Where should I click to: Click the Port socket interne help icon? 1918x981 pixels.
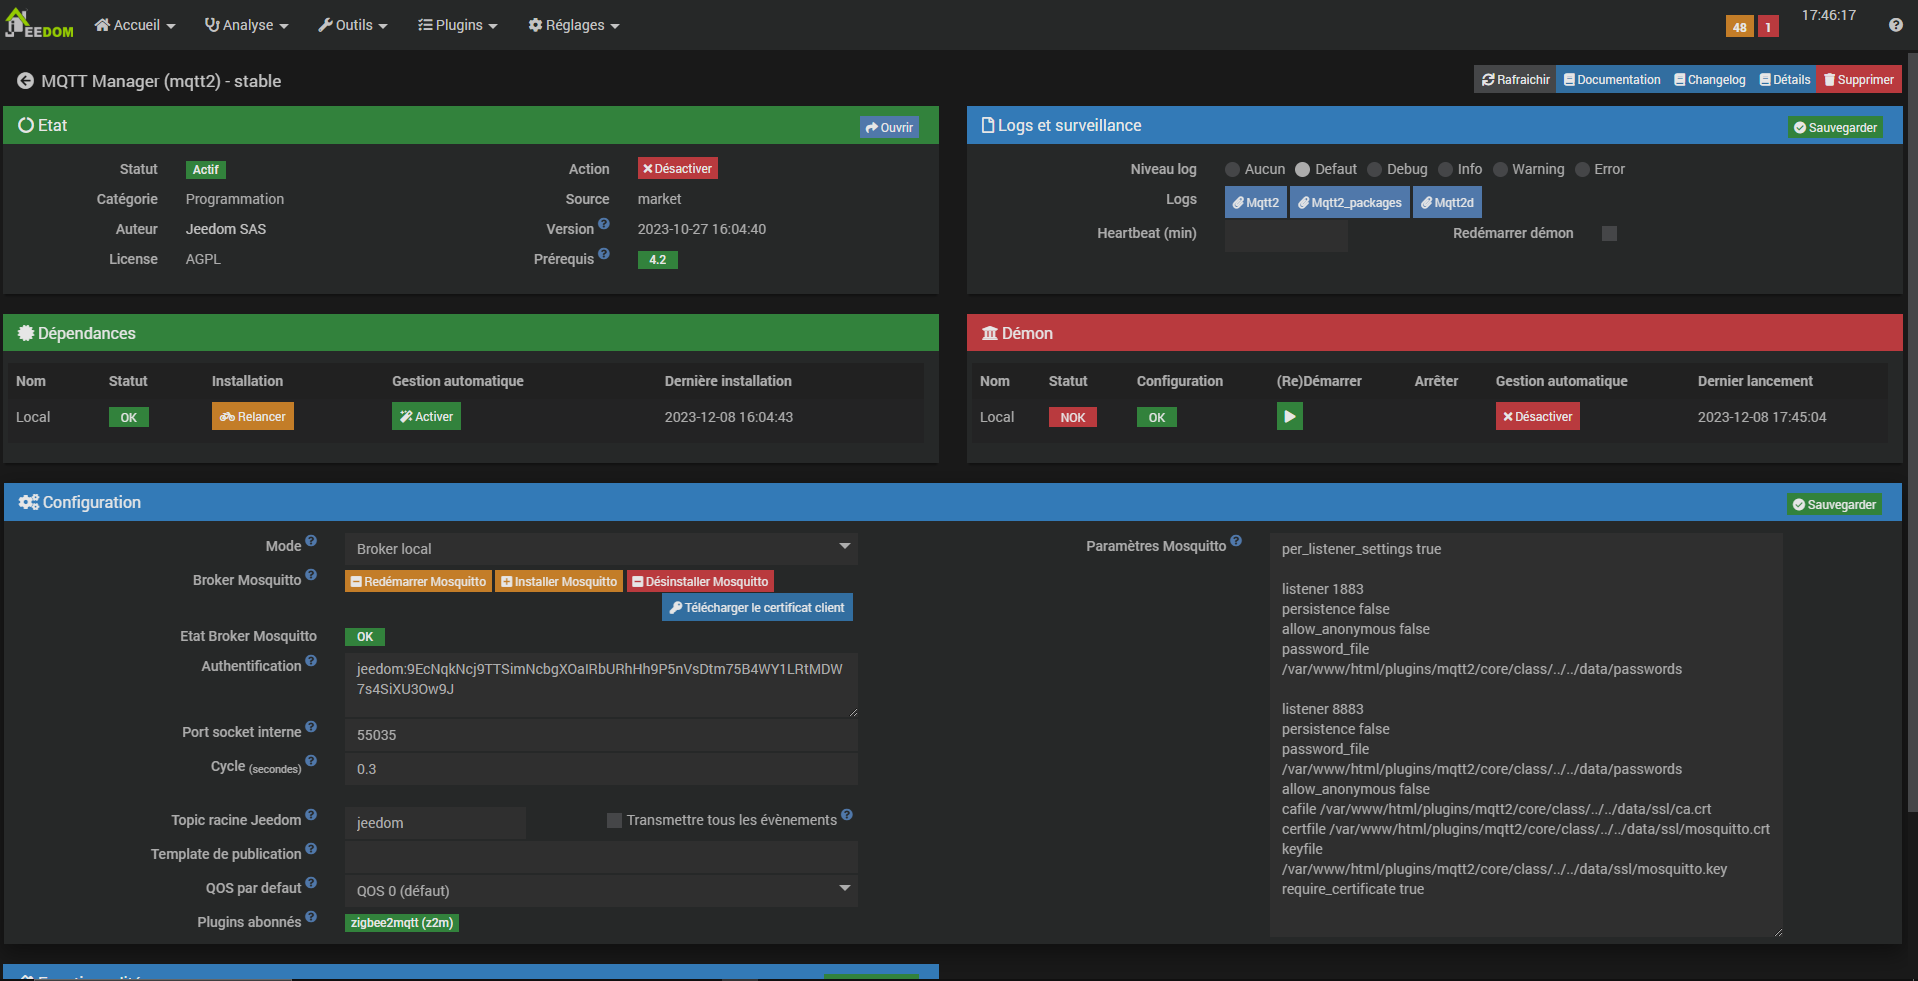click(311, 727)
